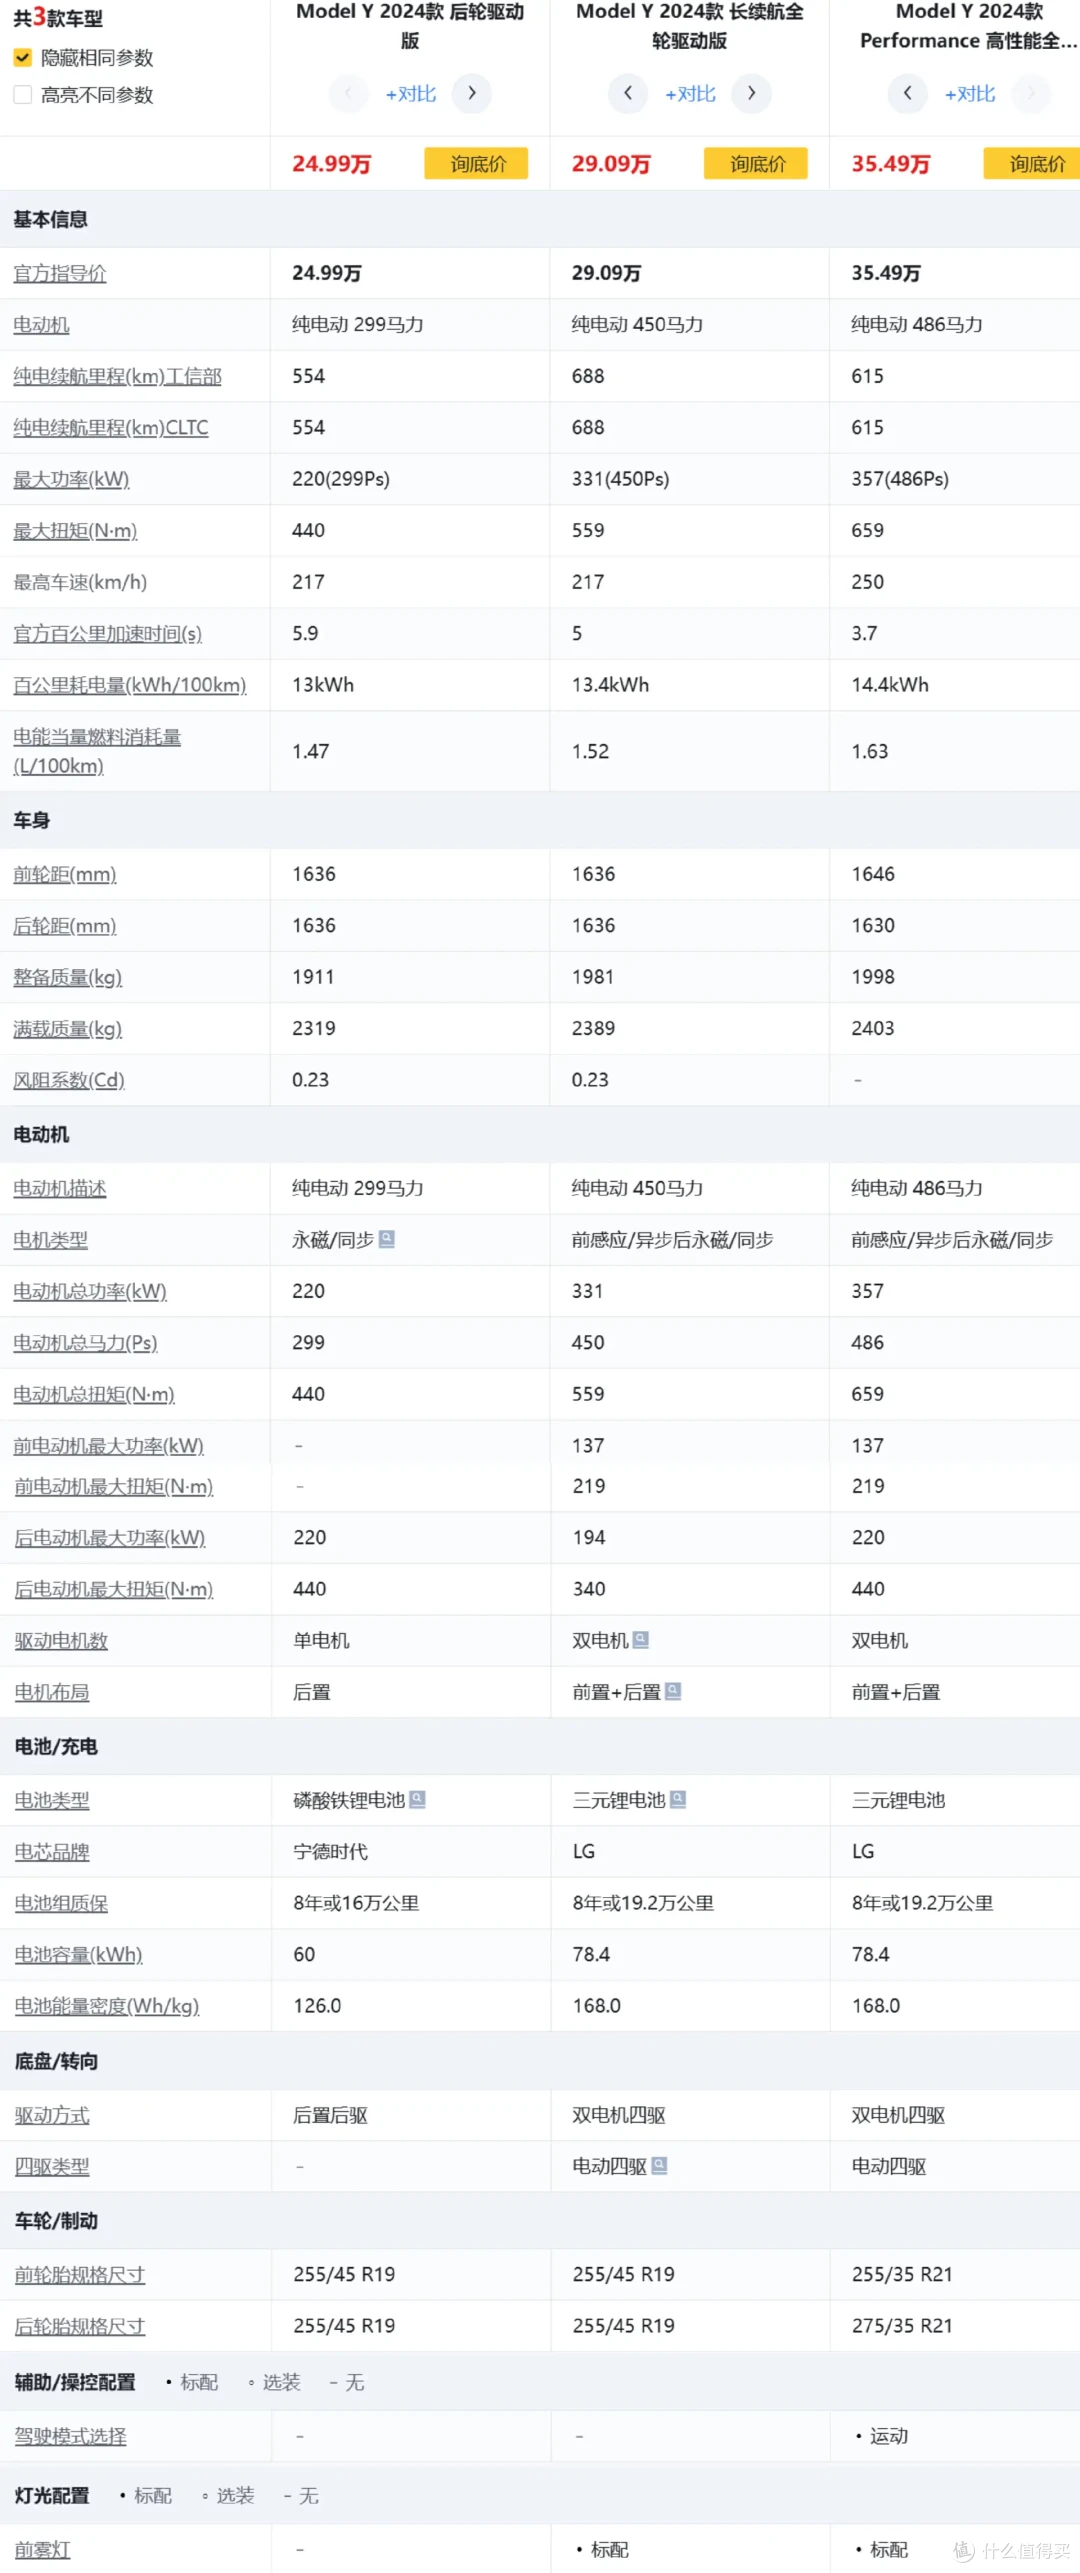Viewport: 1080px width, 2573px height.
Task: Click next arrow under Model Y 长续航全轮驱动版
Action: pyautogui.click(x=751, y=93)
